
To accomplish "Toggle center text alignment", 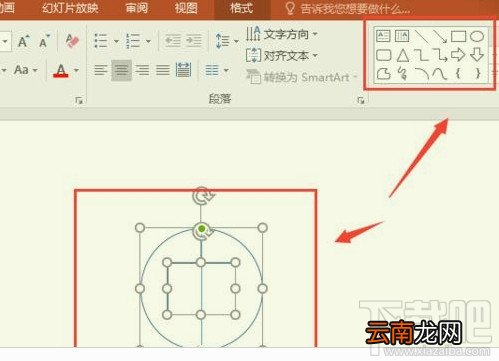I will click(x=121, y=70).
